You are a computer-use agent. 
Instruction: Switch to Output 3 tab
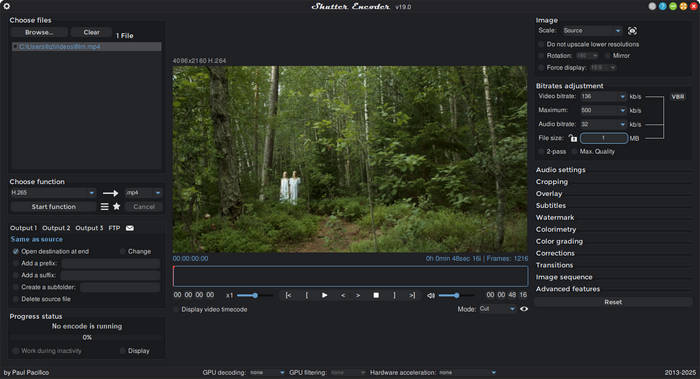(89, 228)
